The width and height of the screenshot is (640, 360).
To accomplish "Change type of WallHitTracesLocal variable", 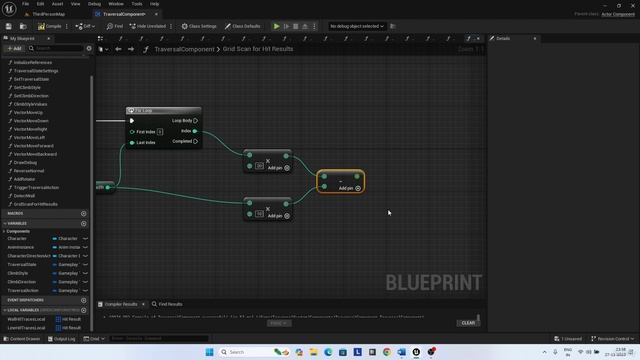I will (69, 319).
